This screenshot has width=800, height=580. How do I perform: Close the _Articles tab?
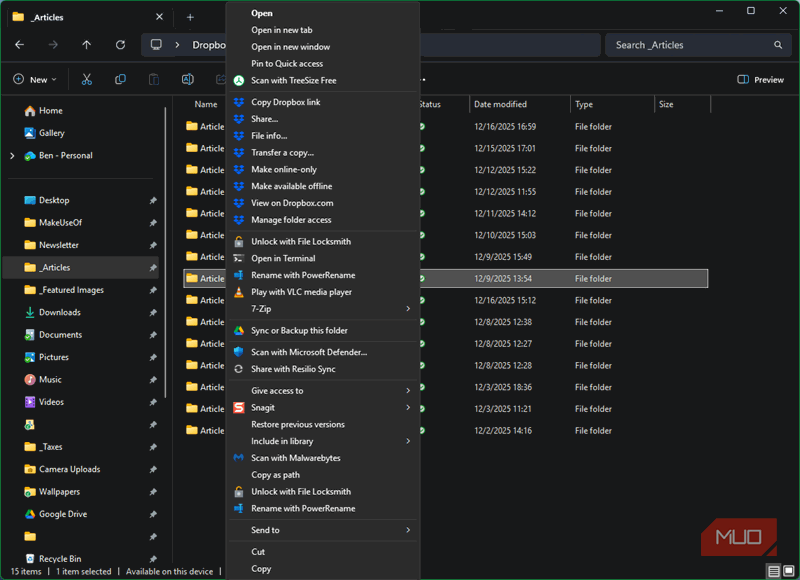159,17
